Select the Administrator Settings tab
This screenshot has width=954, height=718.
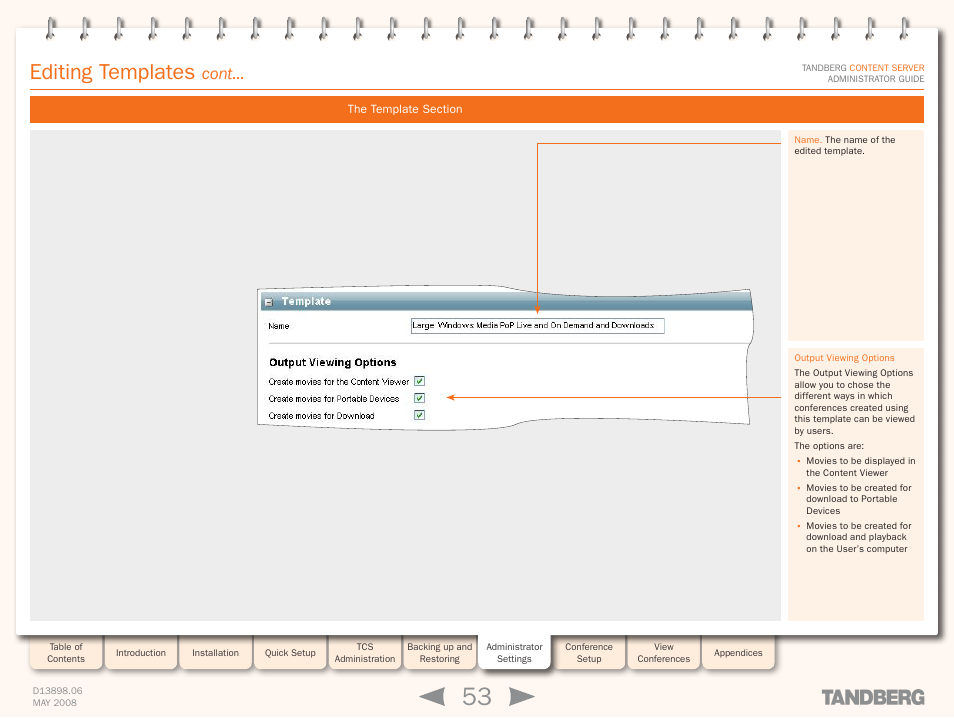514,652
